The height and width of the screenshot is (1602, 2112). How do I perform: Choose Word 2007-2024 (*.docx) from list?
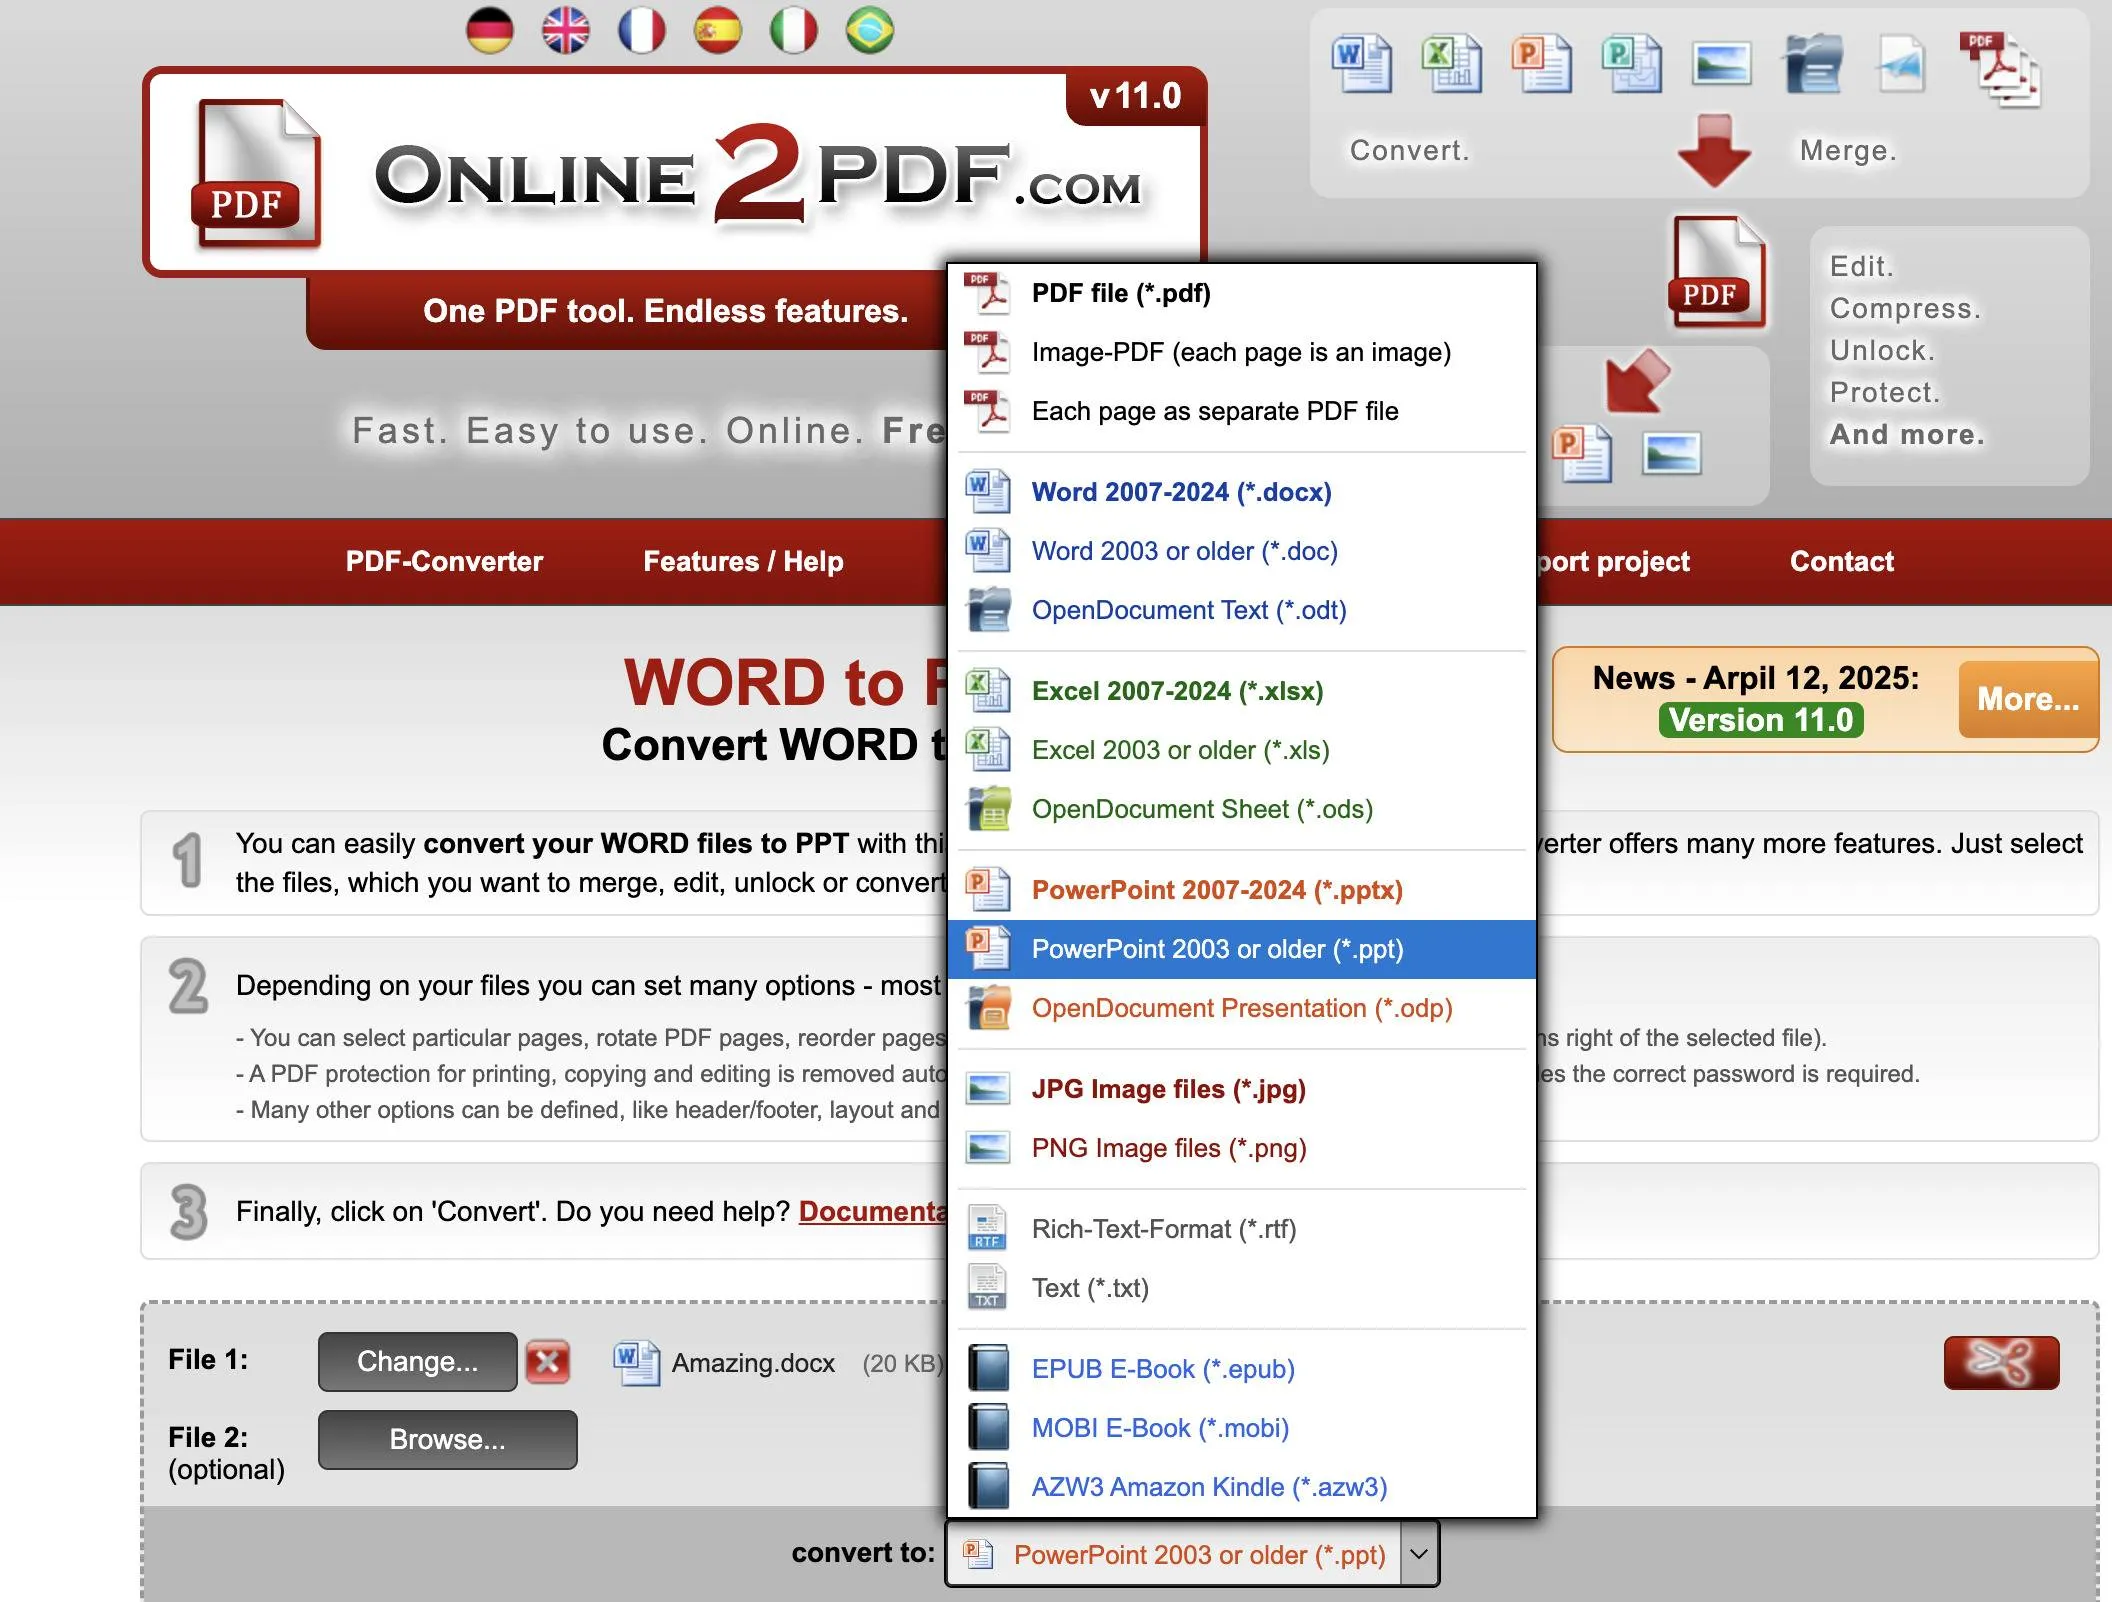point(1181,492)
